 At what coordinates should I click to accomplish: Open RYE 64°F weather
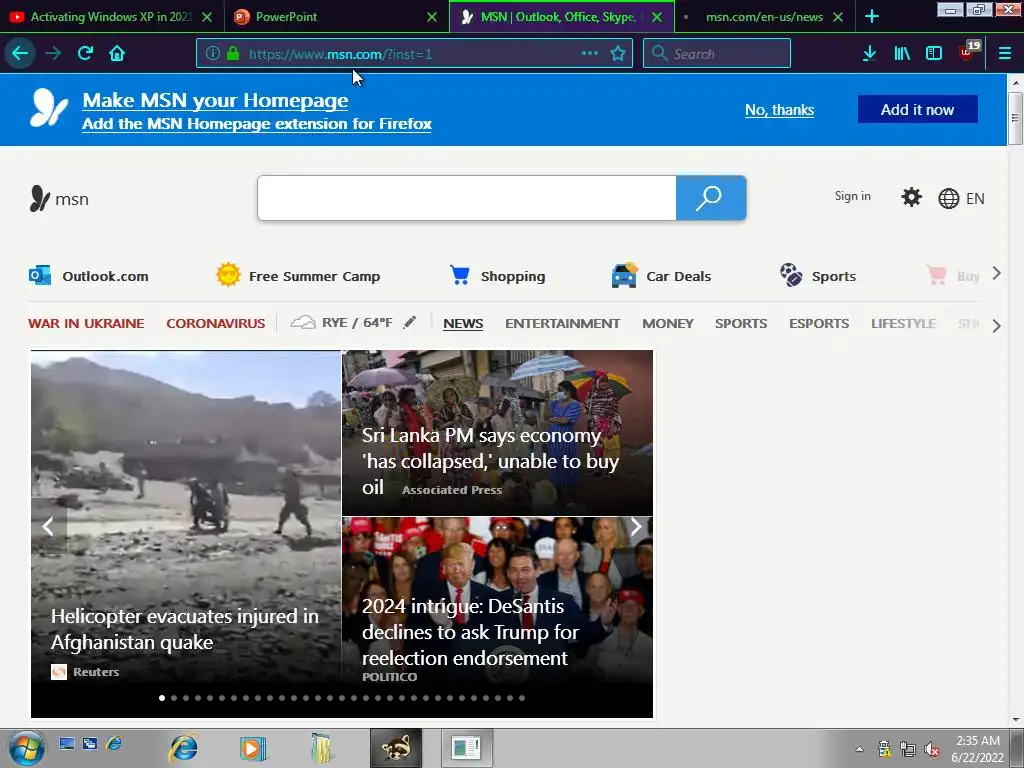(x=342, y=323)
